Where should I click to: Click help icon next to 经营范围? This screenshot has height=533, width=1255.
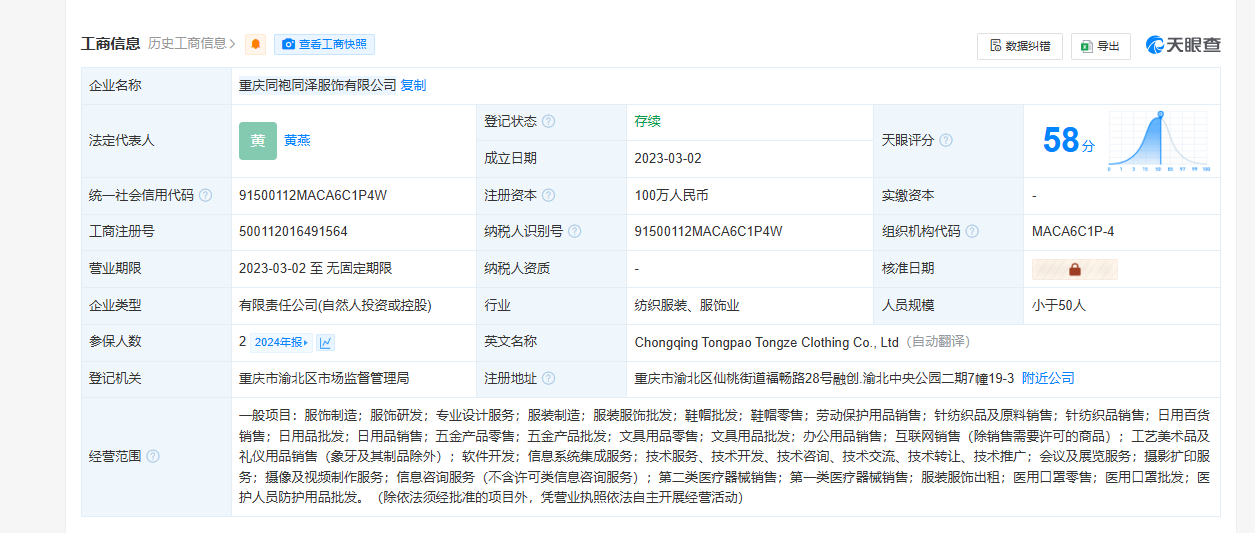(153, 456)
